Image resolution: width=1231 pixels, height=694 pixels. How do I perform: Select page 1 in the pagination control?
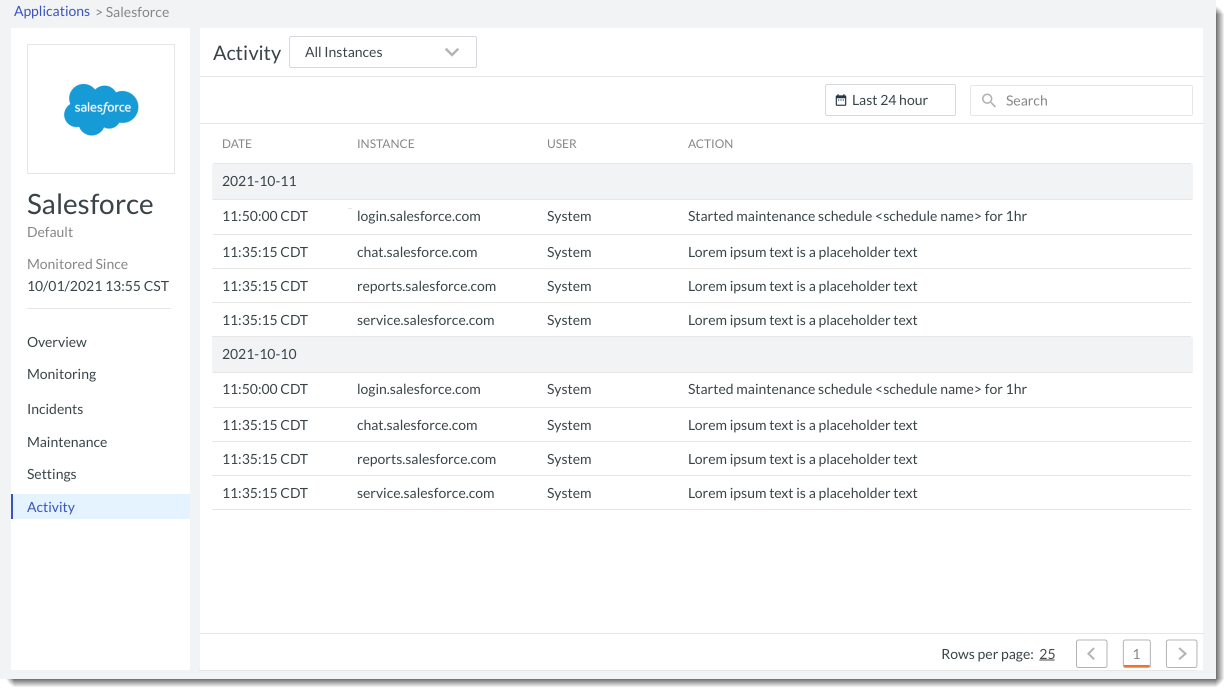click(x=1136, y=653)
